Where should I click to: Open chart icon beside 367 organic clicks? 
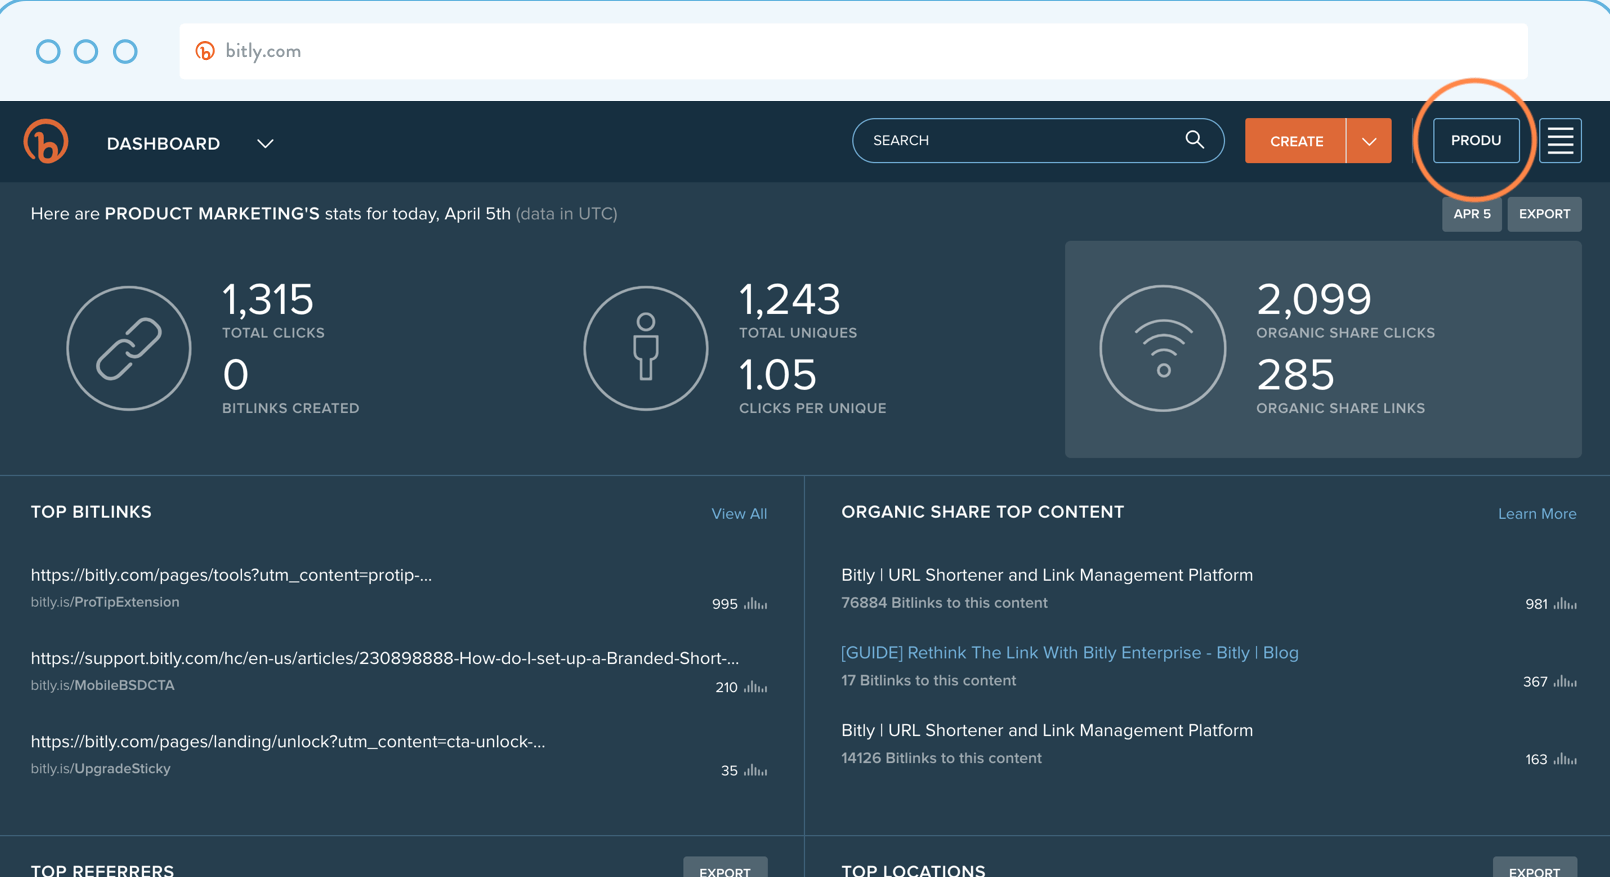[1565, 682]
